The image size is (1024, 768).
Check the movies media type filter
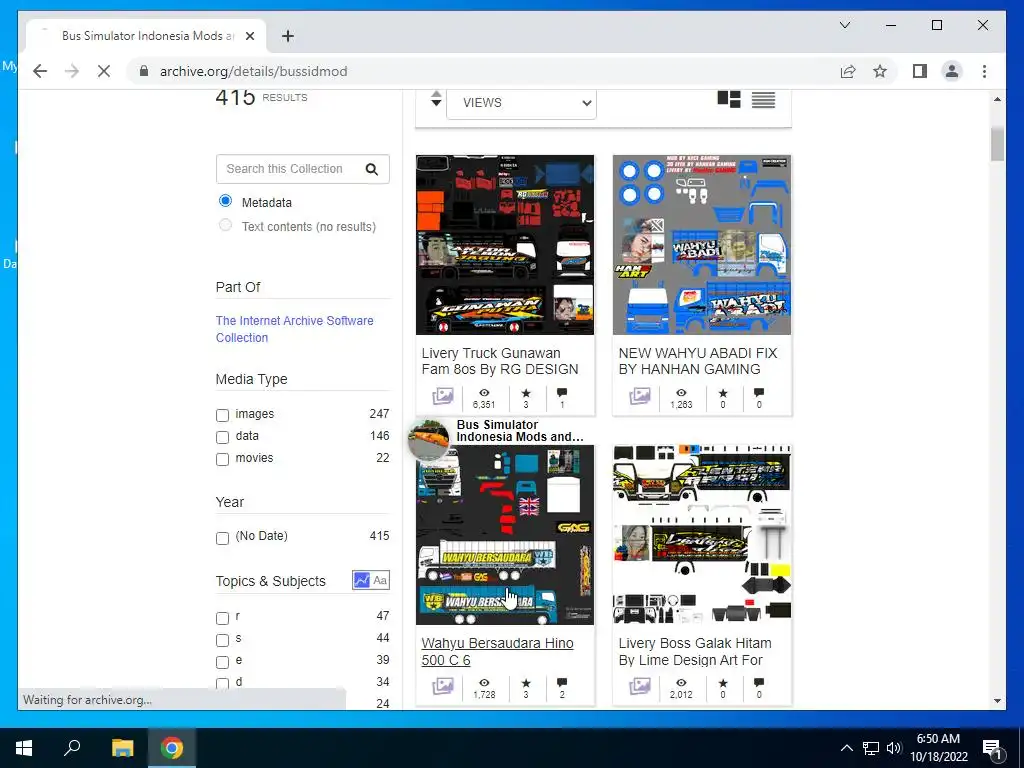pyautogui.click(x=223, y=459)
